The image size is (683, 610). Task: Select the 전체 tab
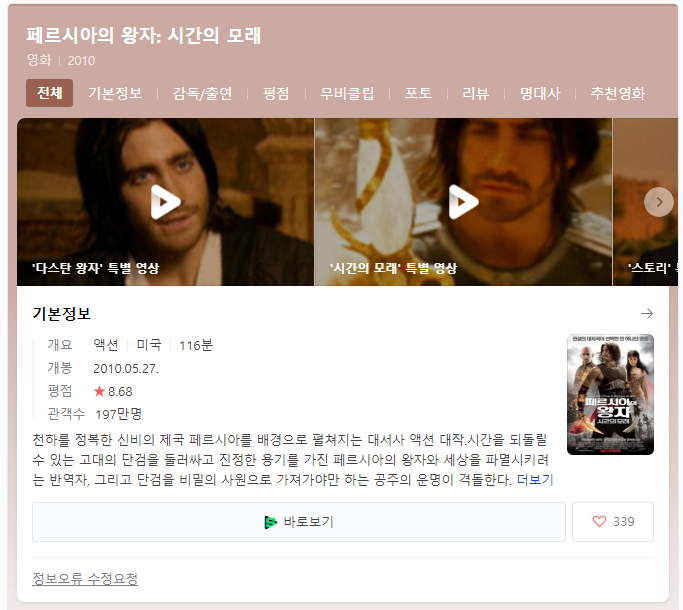click(50, 93)
